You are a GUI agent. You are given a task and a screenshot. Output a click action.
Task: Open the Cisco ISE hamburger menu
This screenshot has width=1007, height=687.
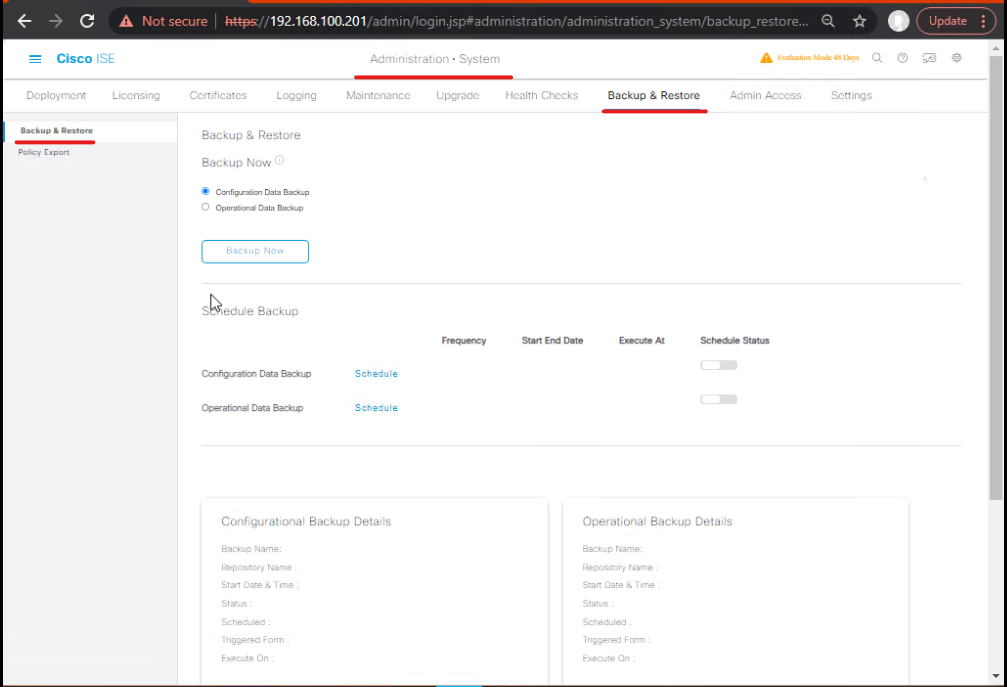tap(35, 59)
